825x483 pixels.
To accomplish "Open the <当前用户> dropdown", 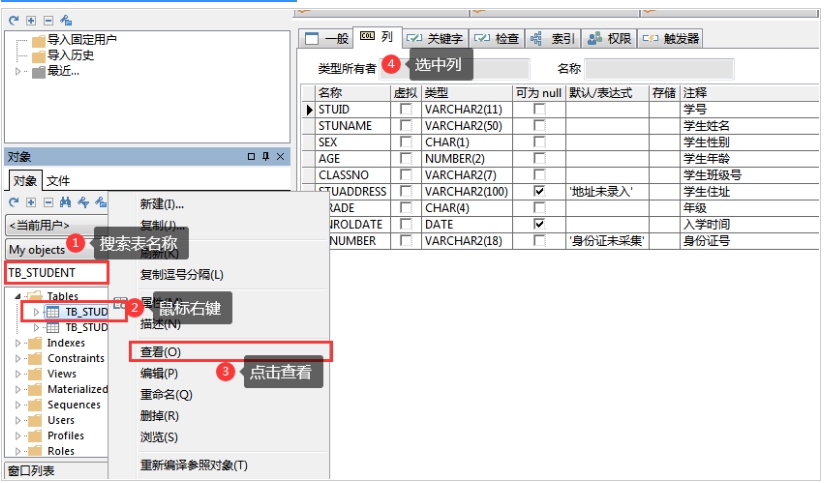I will [56, 225].
